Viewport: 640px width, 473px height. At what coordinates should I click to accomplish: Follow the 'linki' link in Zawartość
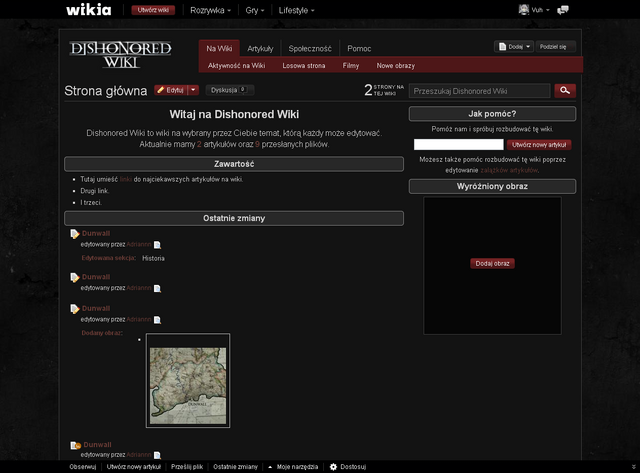pyautogui.click(x=126, y=179)
